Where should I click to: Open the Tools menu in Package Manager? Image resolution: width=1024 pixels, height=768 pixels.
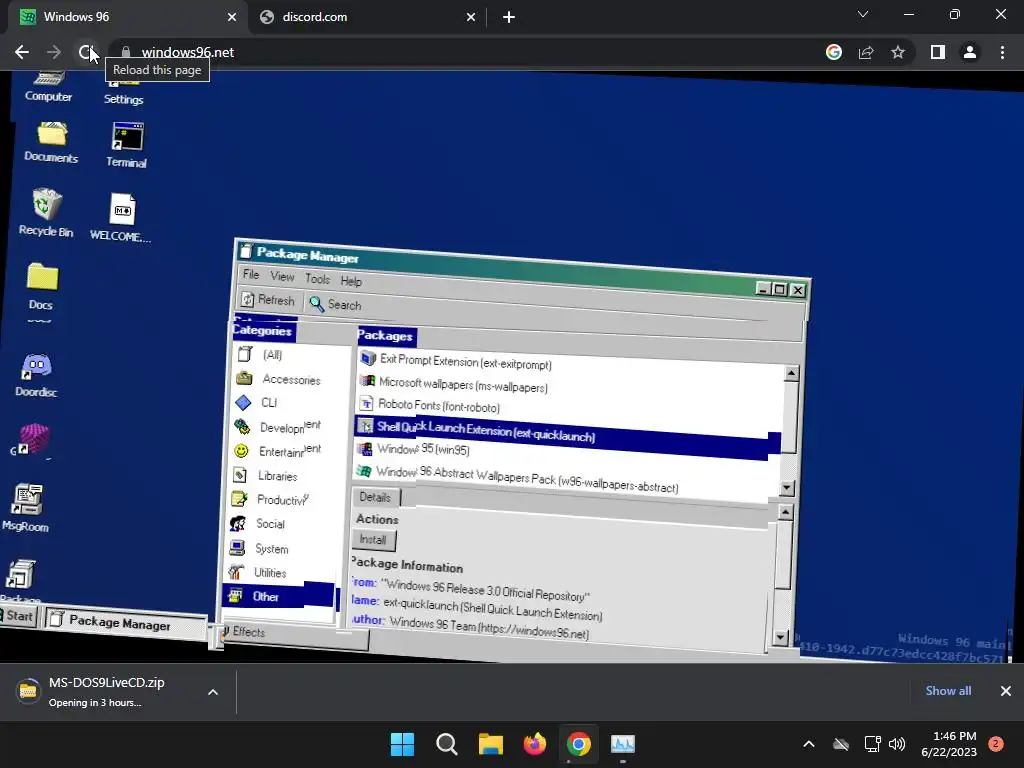[x=317, y=279]
